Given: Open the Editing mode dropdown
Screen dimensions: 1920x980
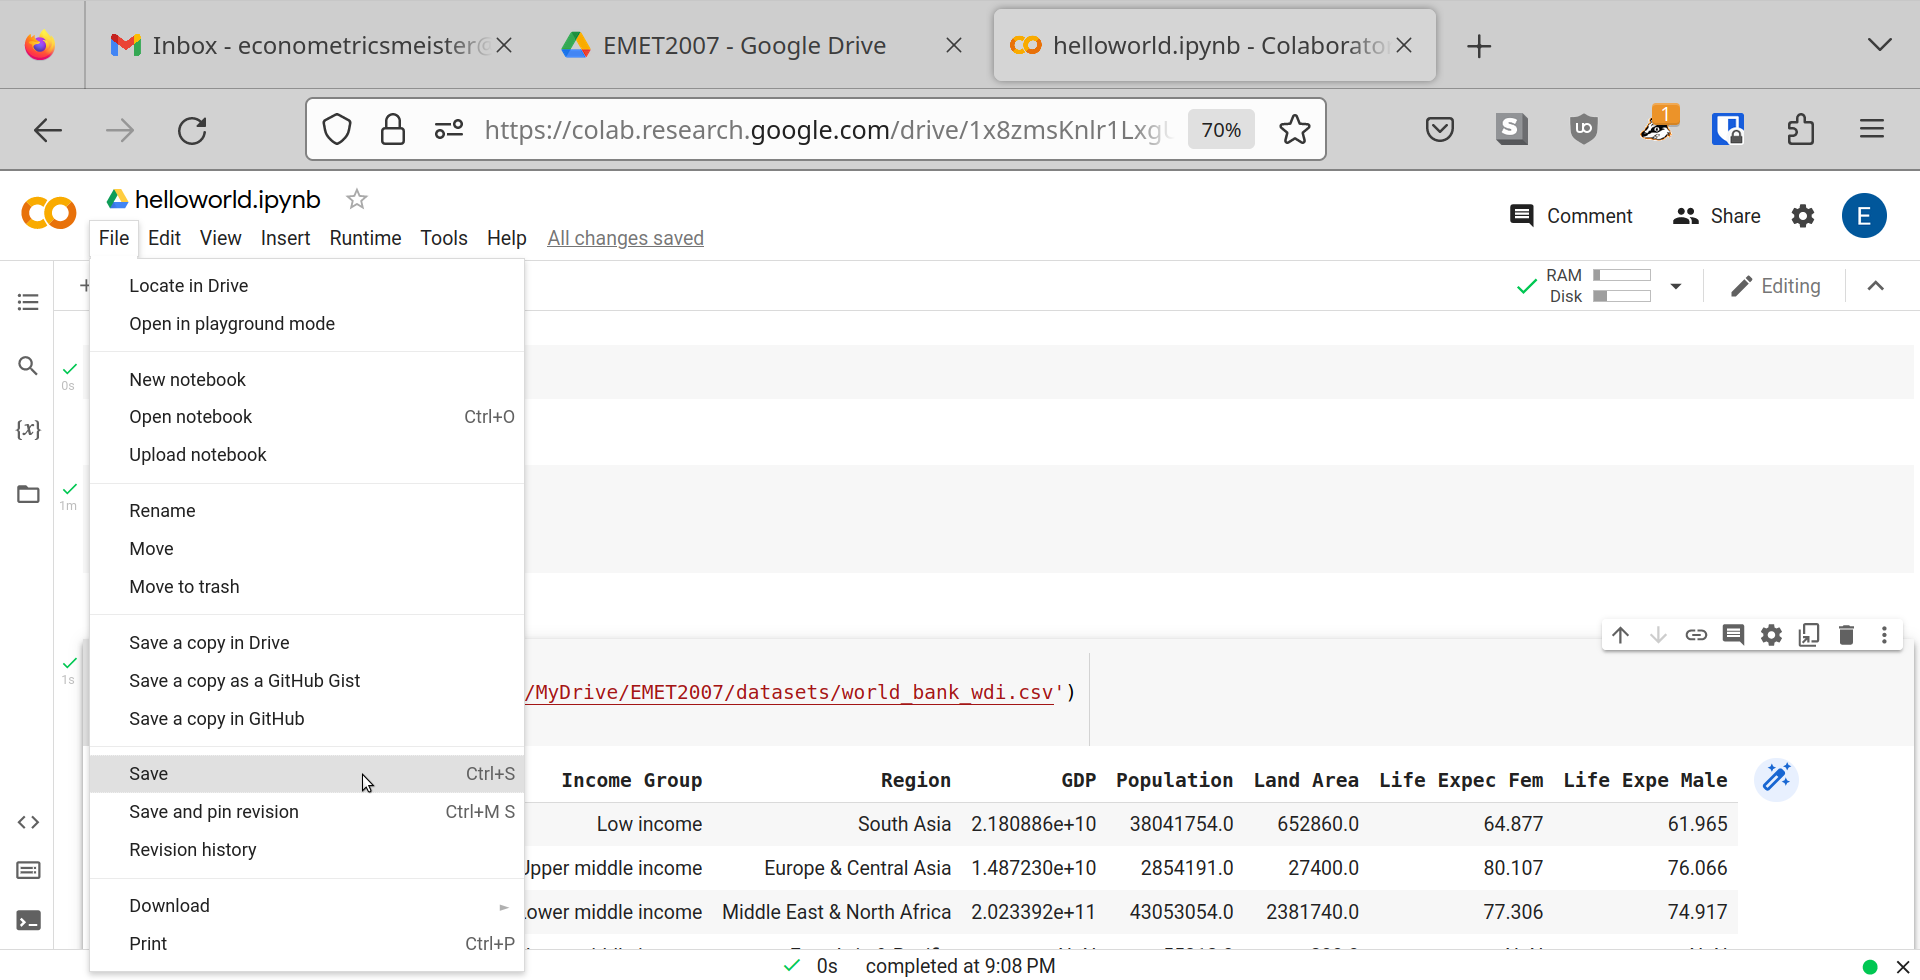Looking at the screenshot, I should [1776, 286].
